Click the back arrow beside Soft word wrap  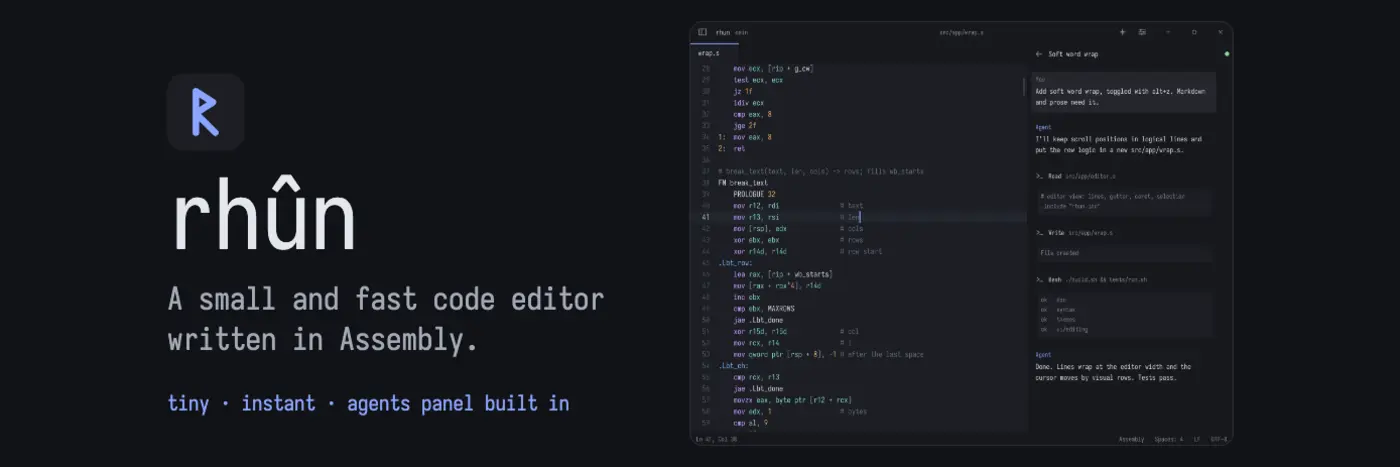1039,54
